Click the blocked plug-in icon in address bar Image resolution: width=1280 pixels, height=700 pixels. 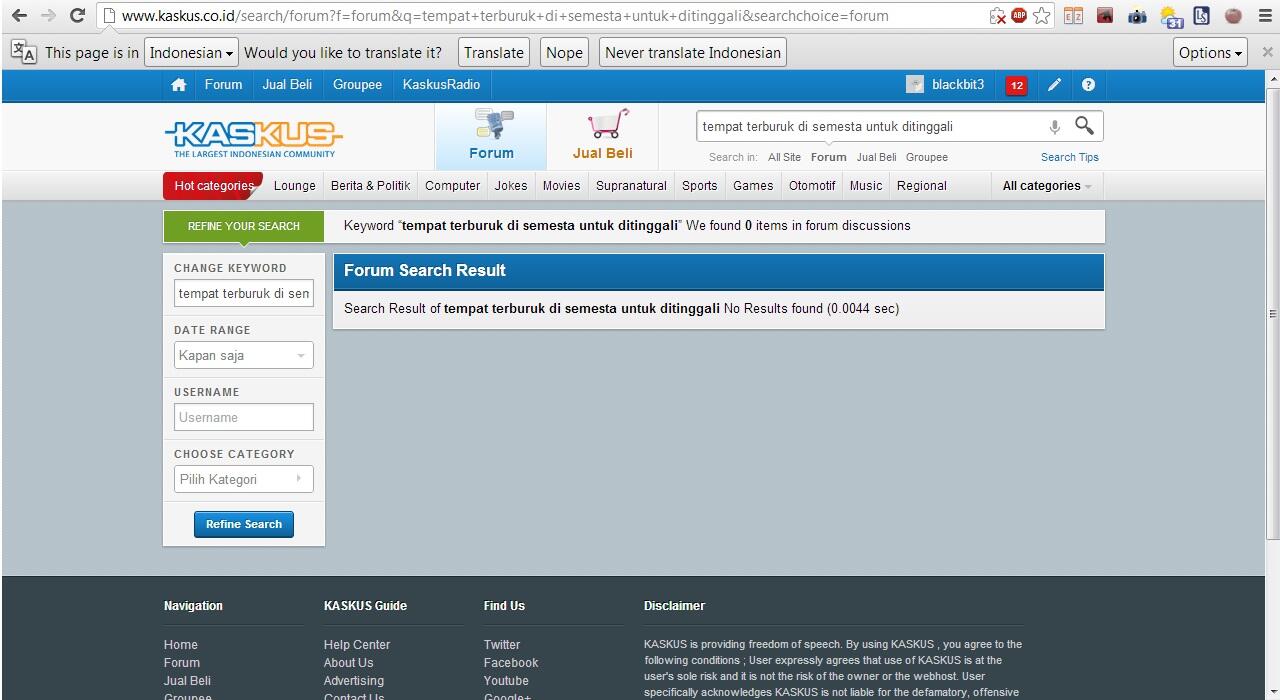pyautogui.click(x=997, y=16)
